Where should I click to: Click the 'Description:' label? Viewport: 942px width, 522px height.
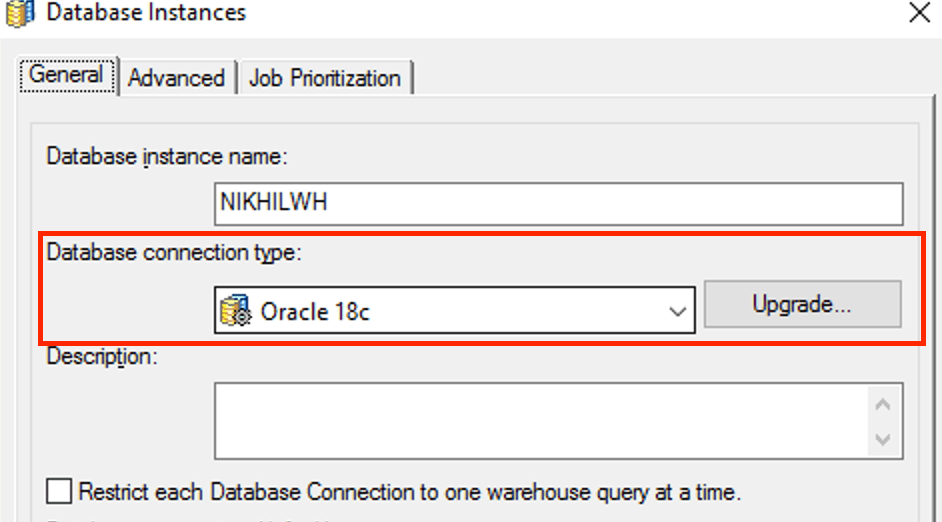(102, 357)
